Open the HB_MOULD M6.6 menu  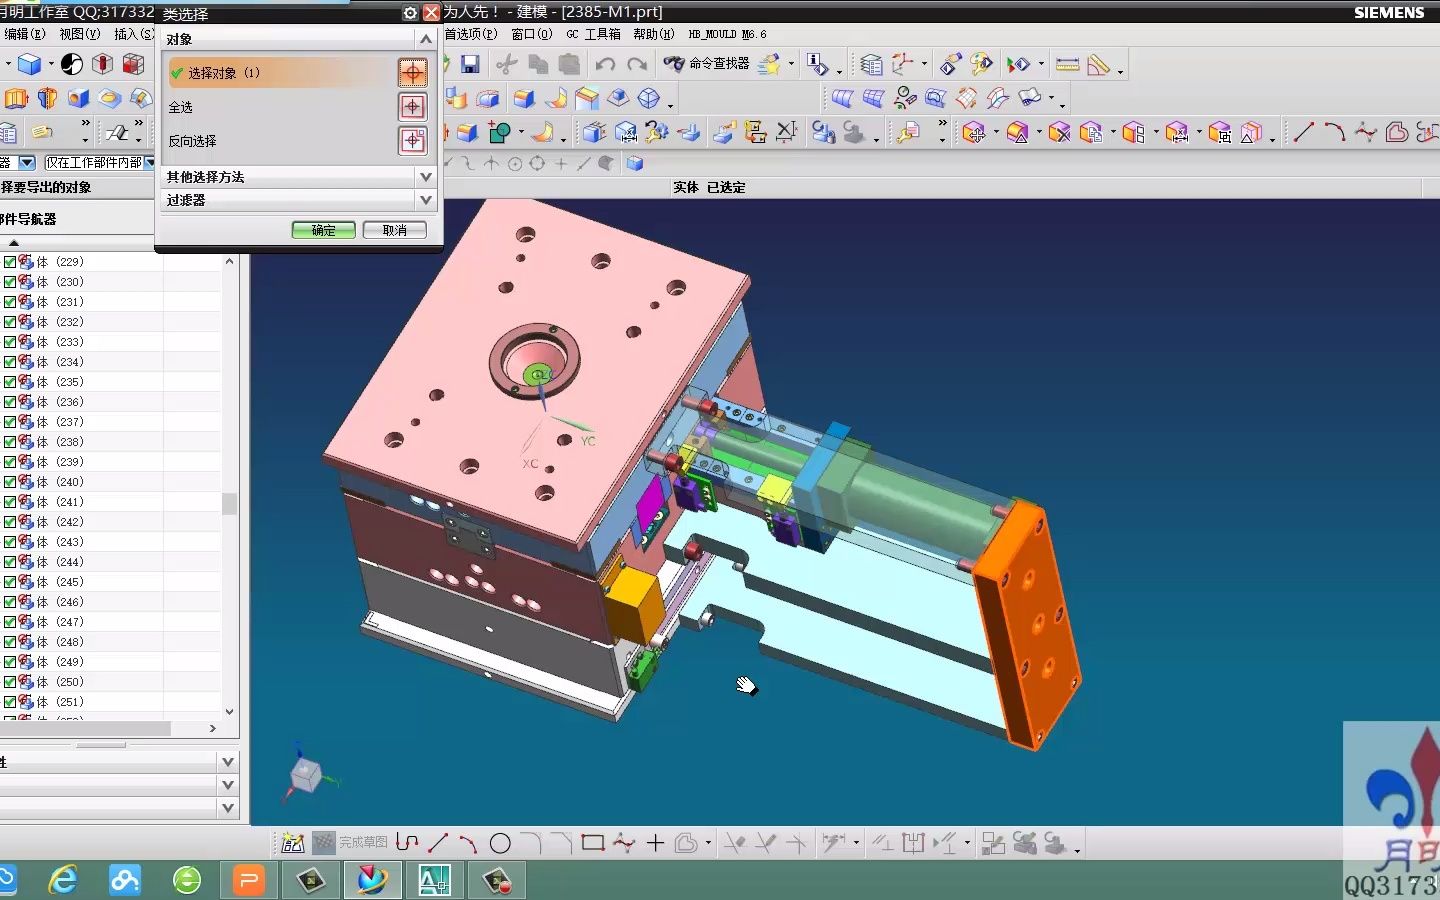pos(727,34)
